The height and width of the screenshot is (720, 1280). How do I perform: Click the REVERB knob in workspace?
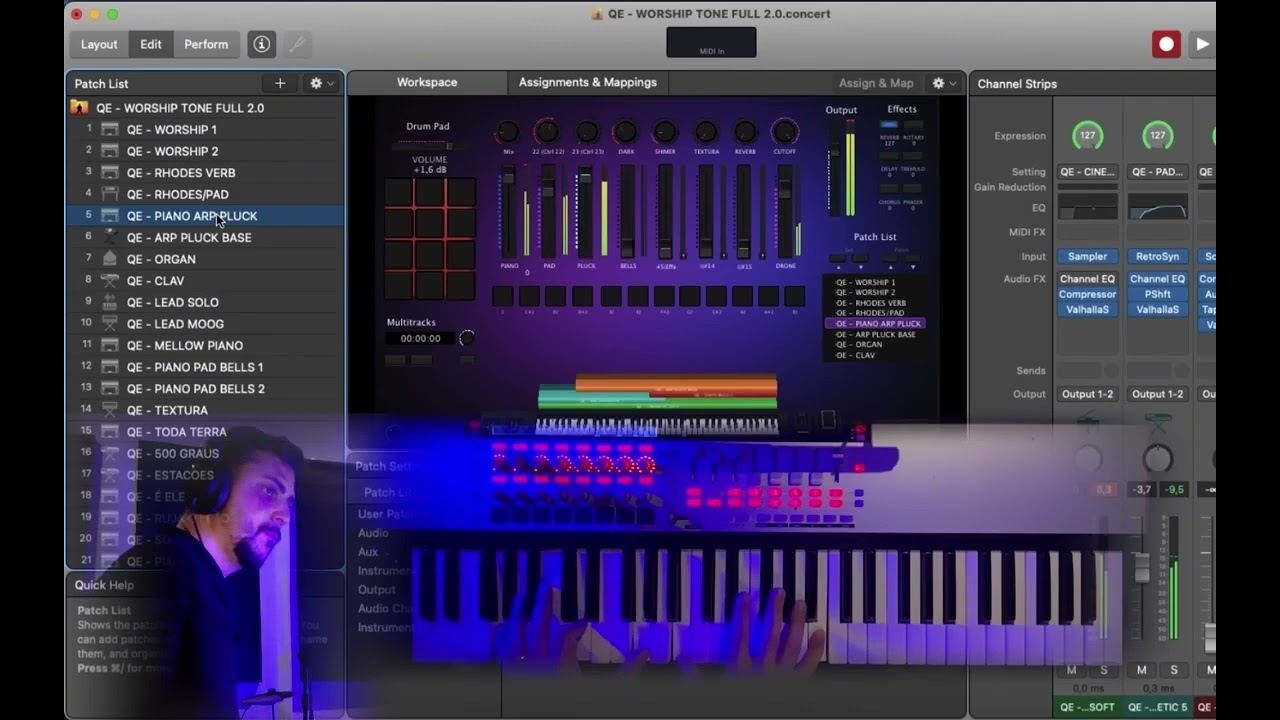745,132
